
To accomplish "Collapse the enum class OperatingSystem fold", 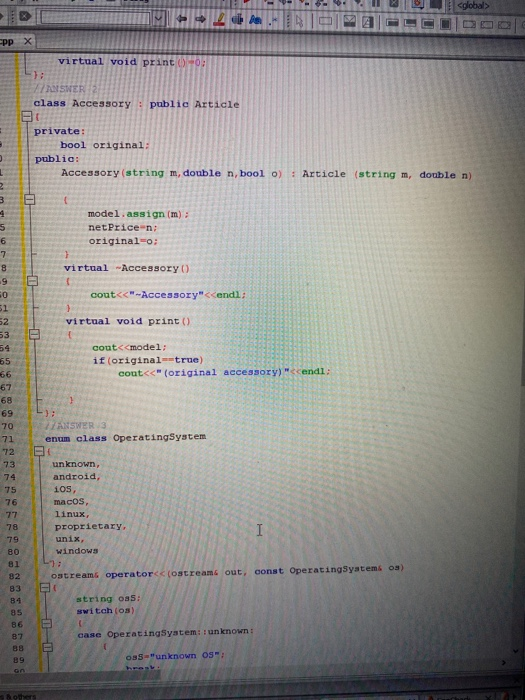I will [x=40, y=451].
